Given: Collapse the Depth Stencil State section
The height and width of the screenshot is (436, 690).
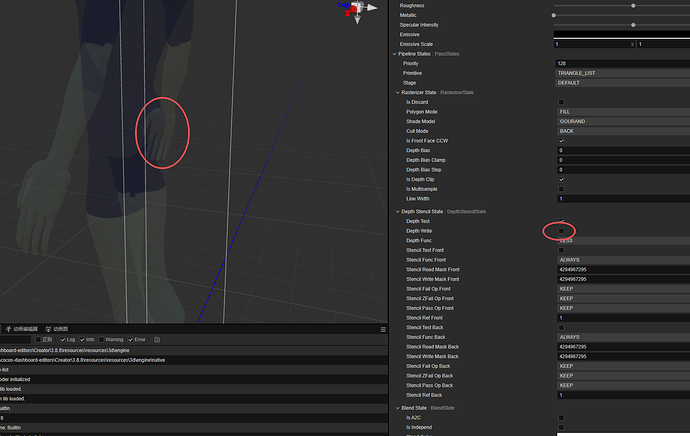Looking at the screenshot, I should click(x=397, y=212).
